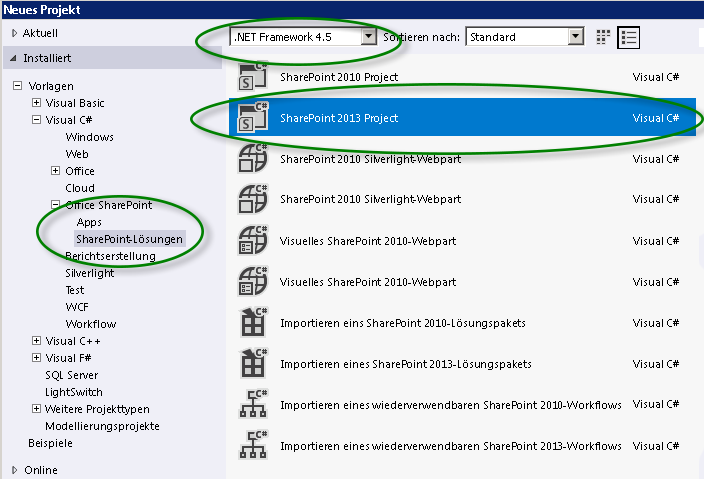Click the wiederverwendbaren SharePoint 2010-Workflows icon
704x479 pixels.
pos(253,404)
